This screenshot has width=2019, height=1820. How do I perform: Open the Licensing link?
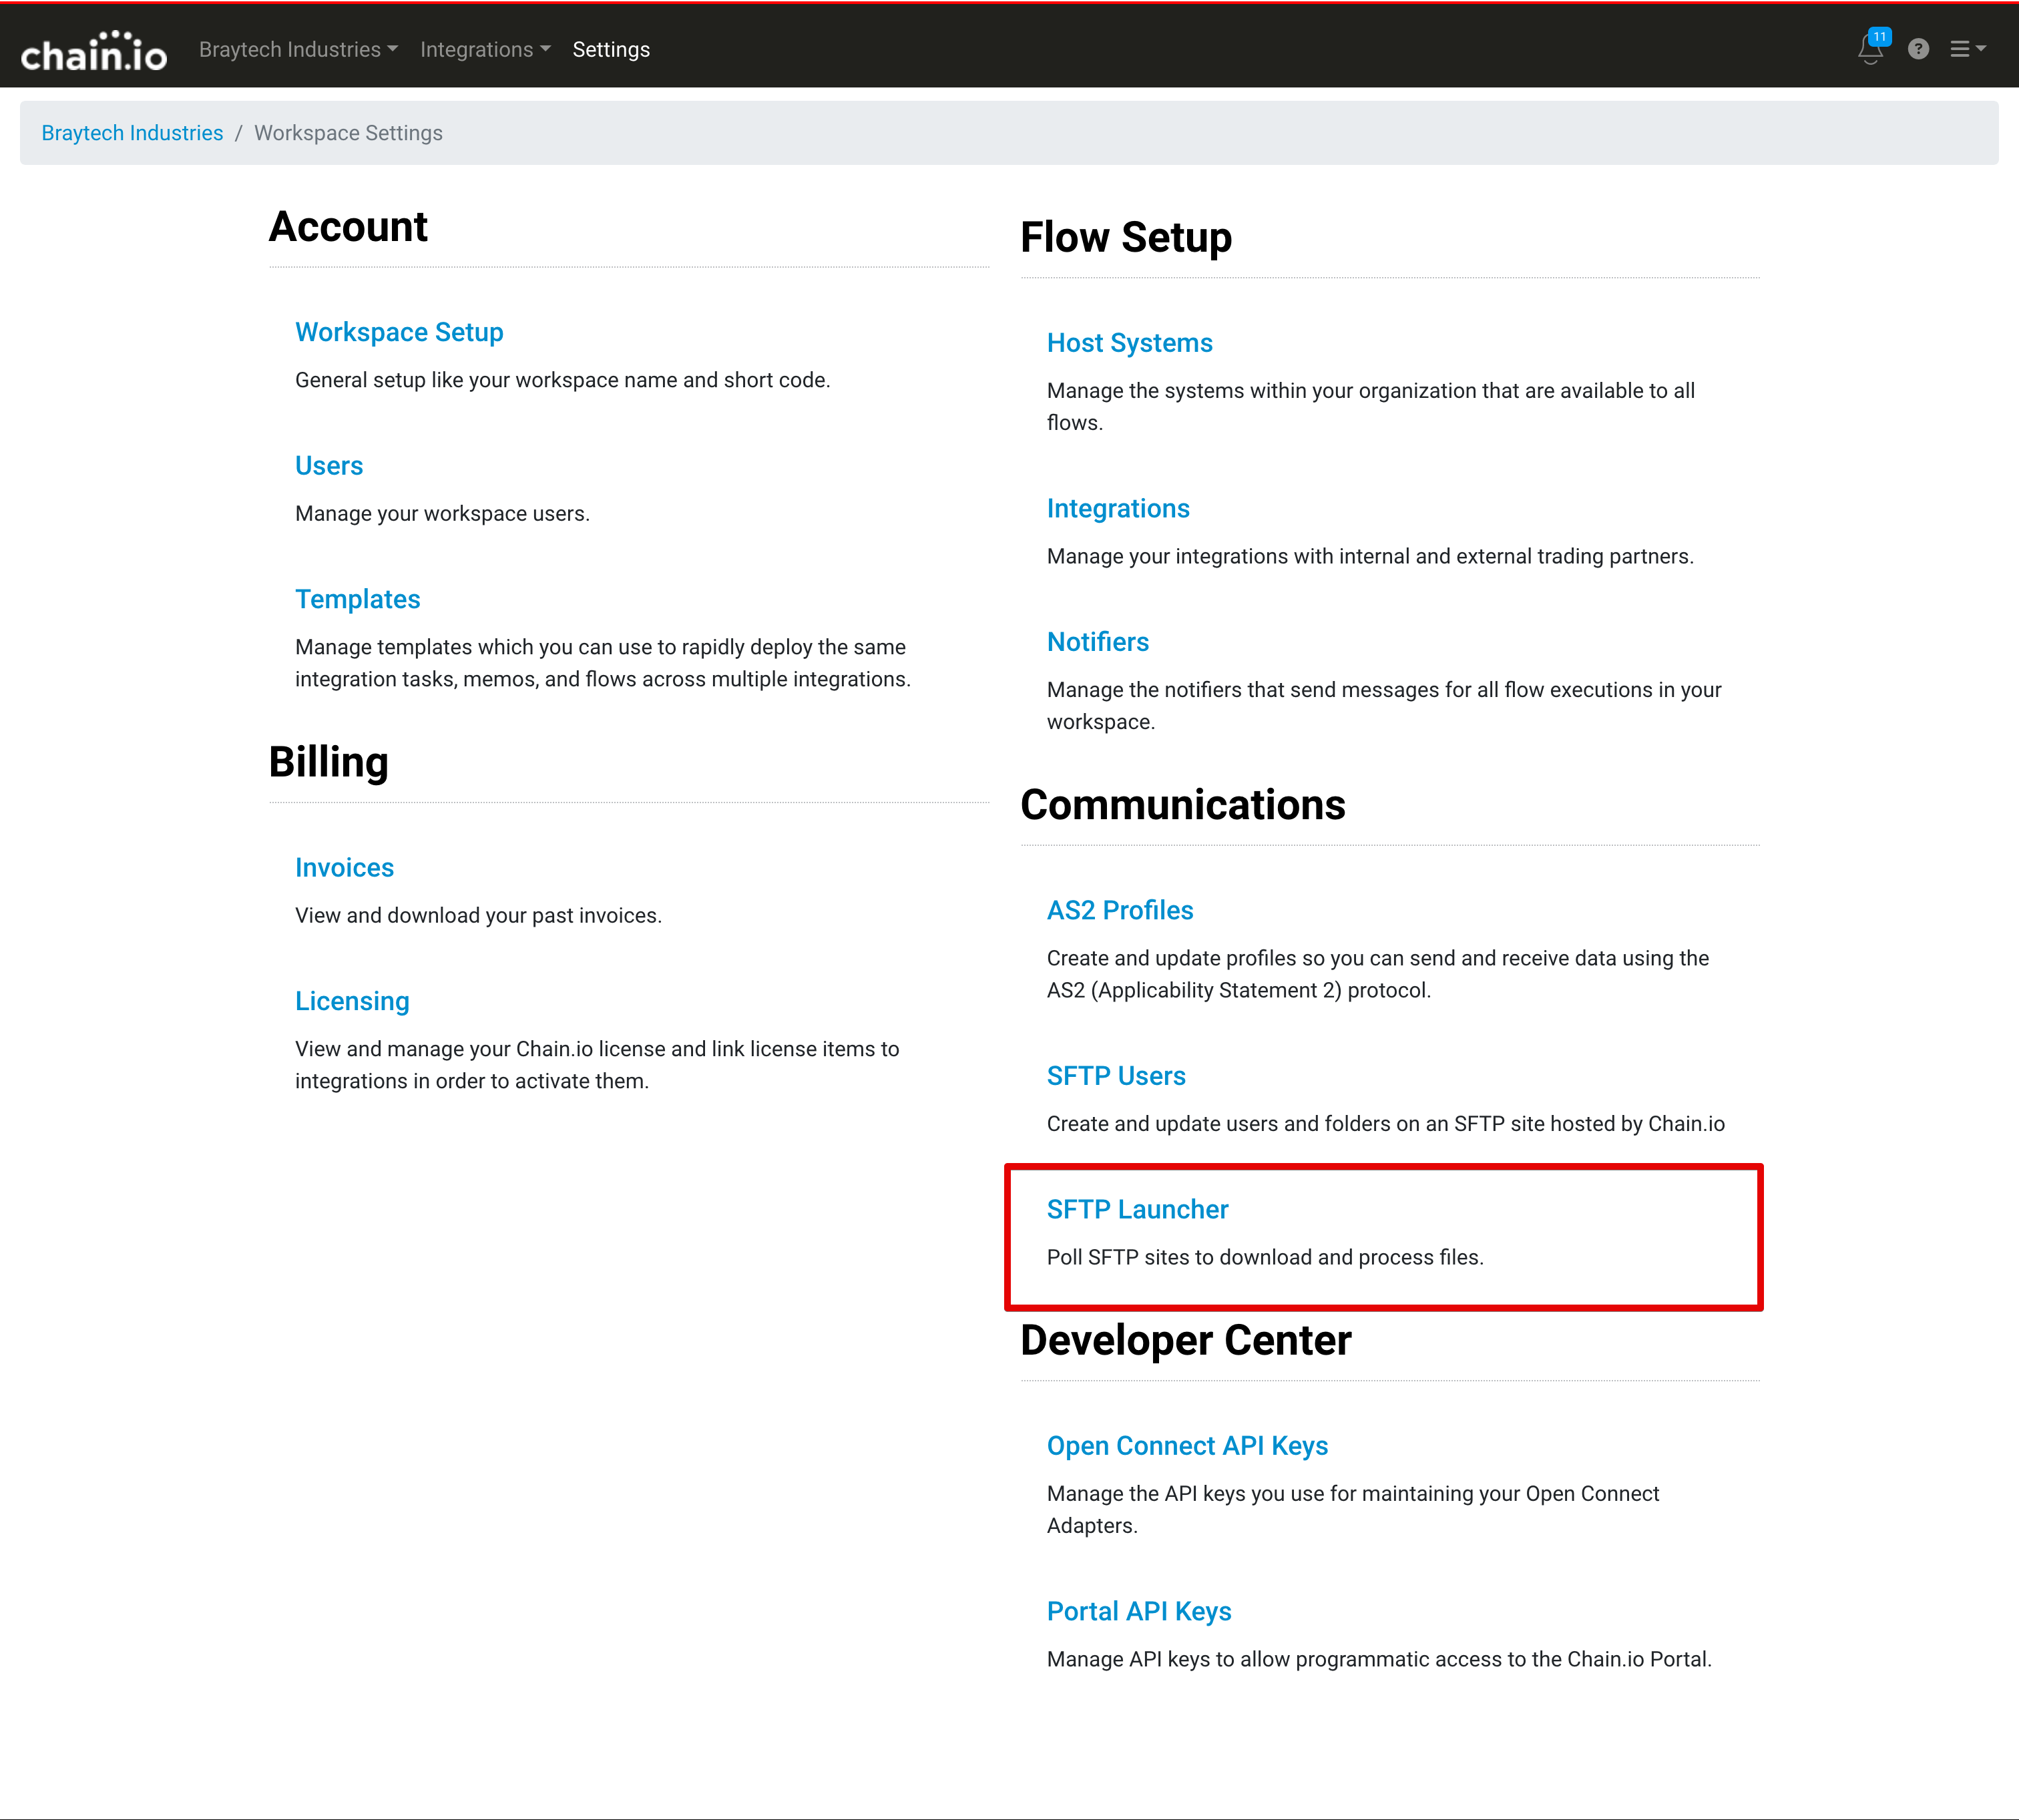pyautogui.click(x=352, y=1001)
